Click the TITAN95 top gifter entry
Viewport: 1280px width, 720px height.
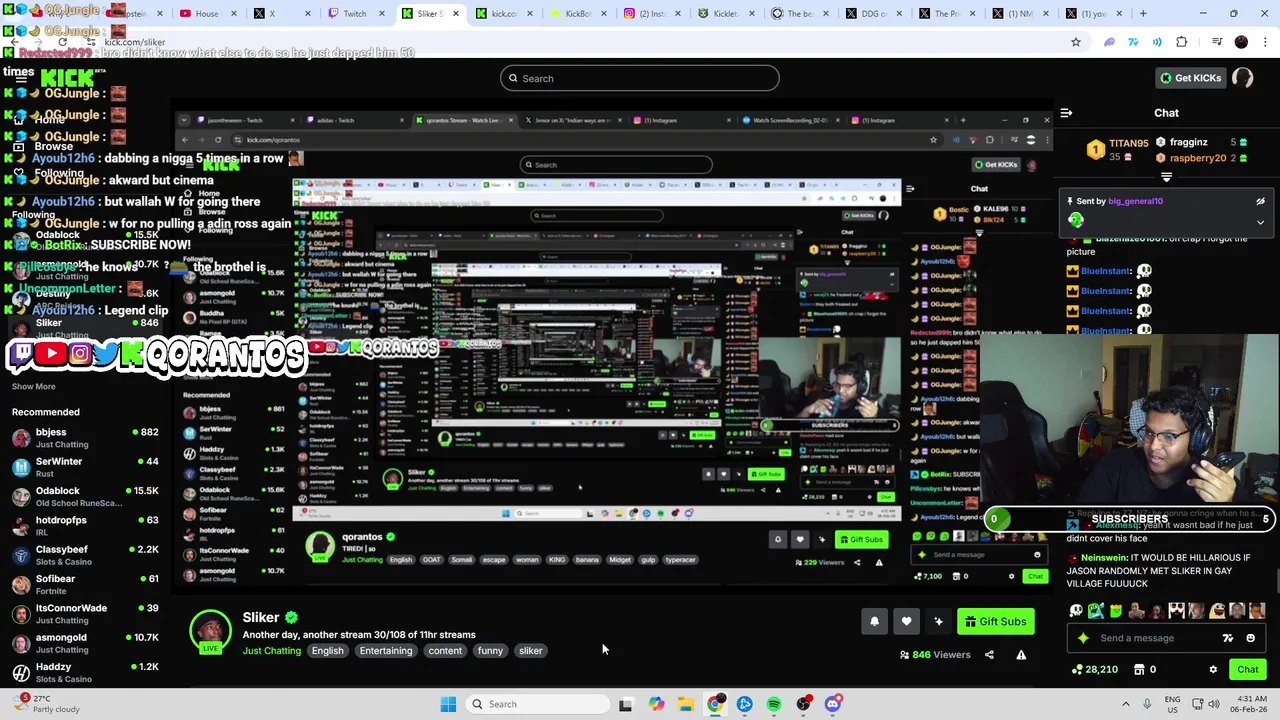[1116, 150]
